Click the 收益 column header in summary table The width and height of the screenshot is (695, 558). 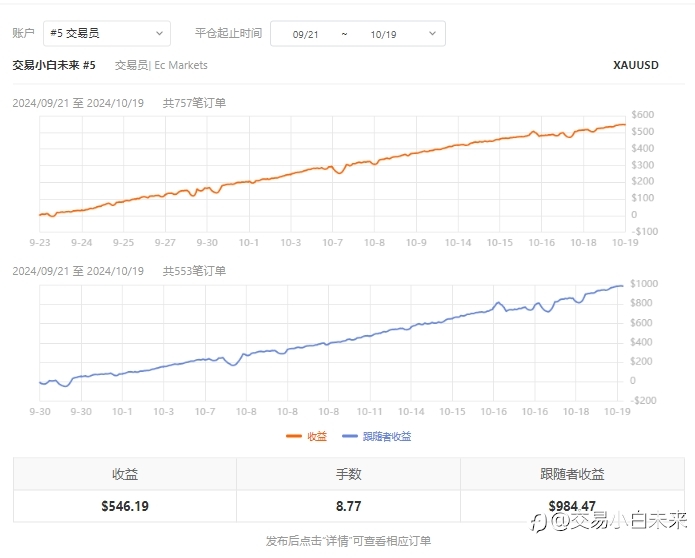click(x=125, y=474)
